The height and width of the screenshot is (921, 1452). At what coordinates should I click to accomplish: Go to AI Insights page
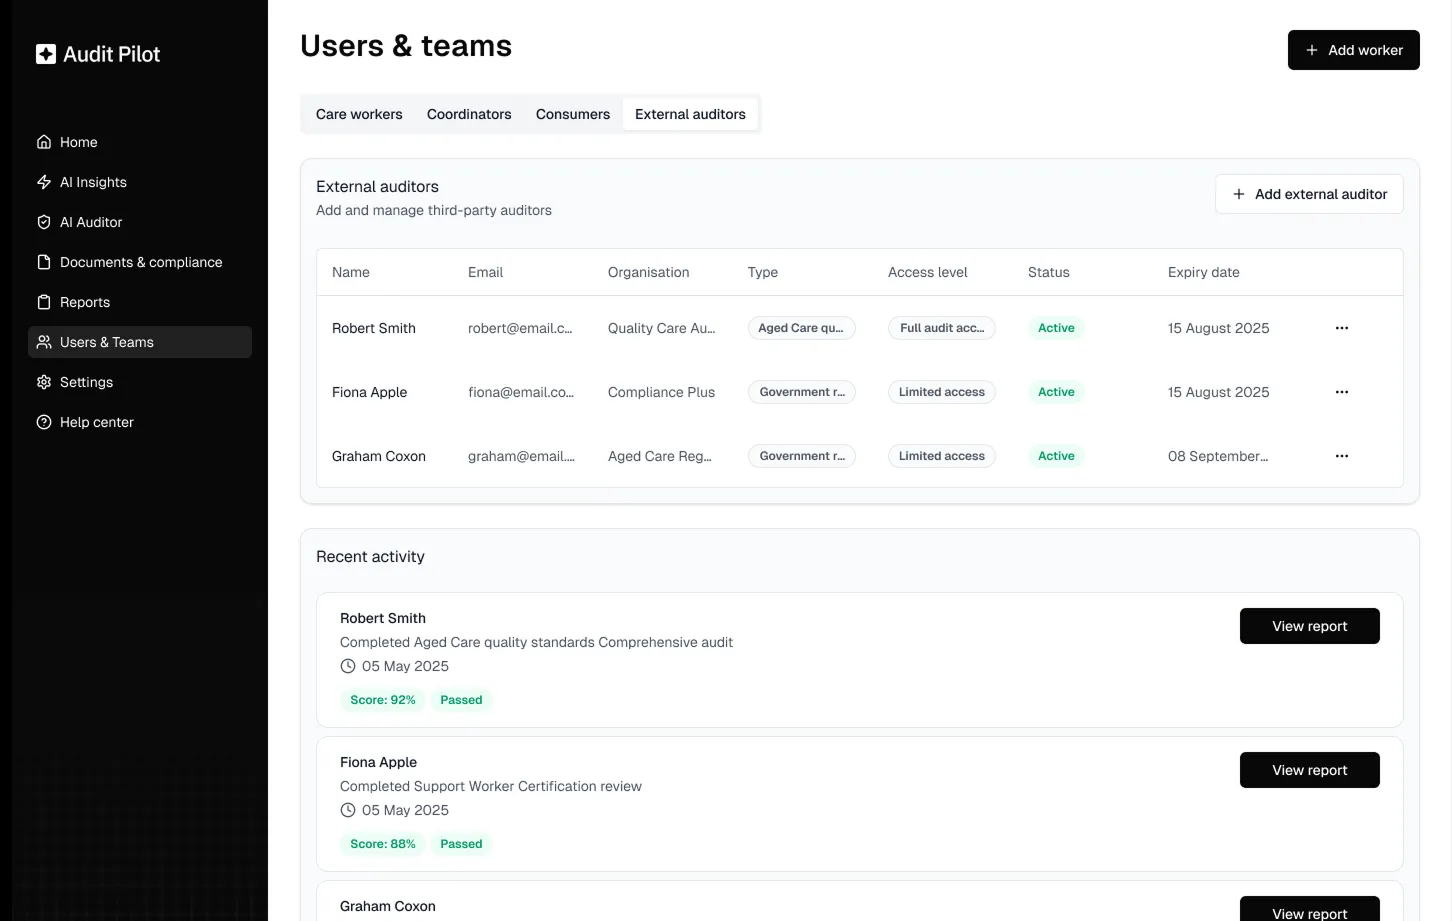click(x=140, y=182)
